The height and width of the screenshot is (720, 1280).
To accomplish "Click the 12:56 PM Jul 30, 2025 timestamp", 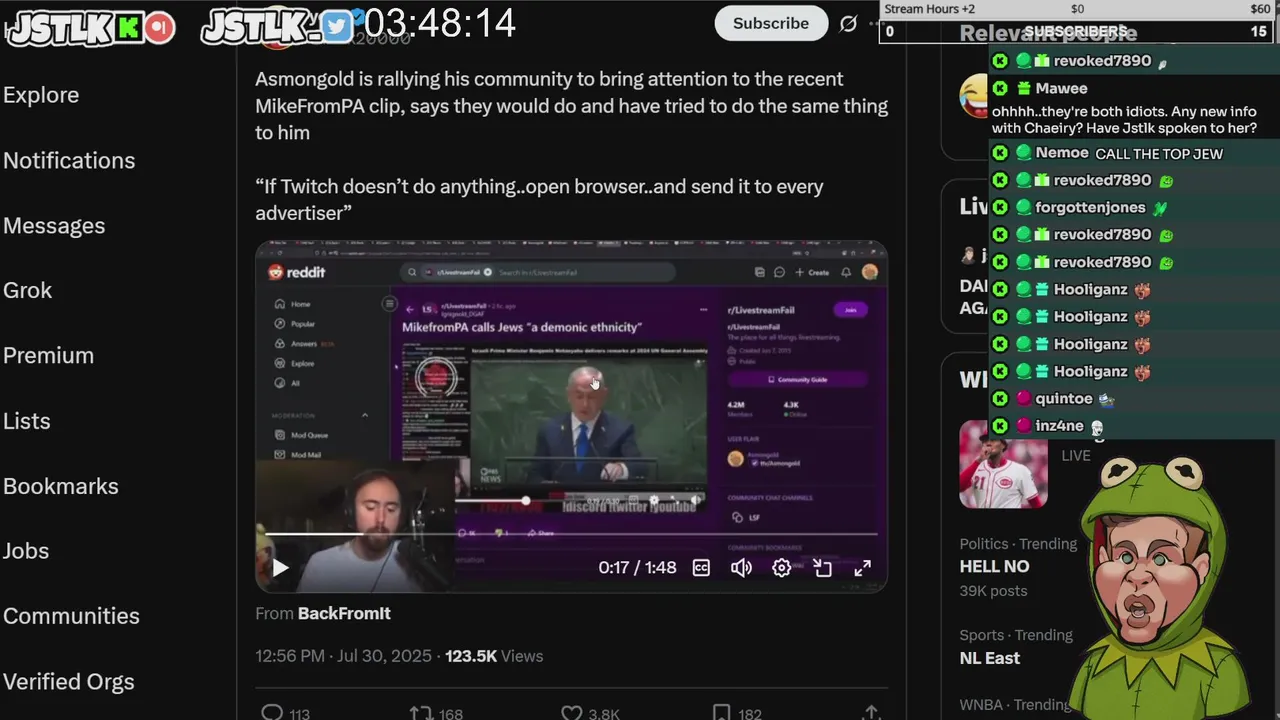I will 344,656.
